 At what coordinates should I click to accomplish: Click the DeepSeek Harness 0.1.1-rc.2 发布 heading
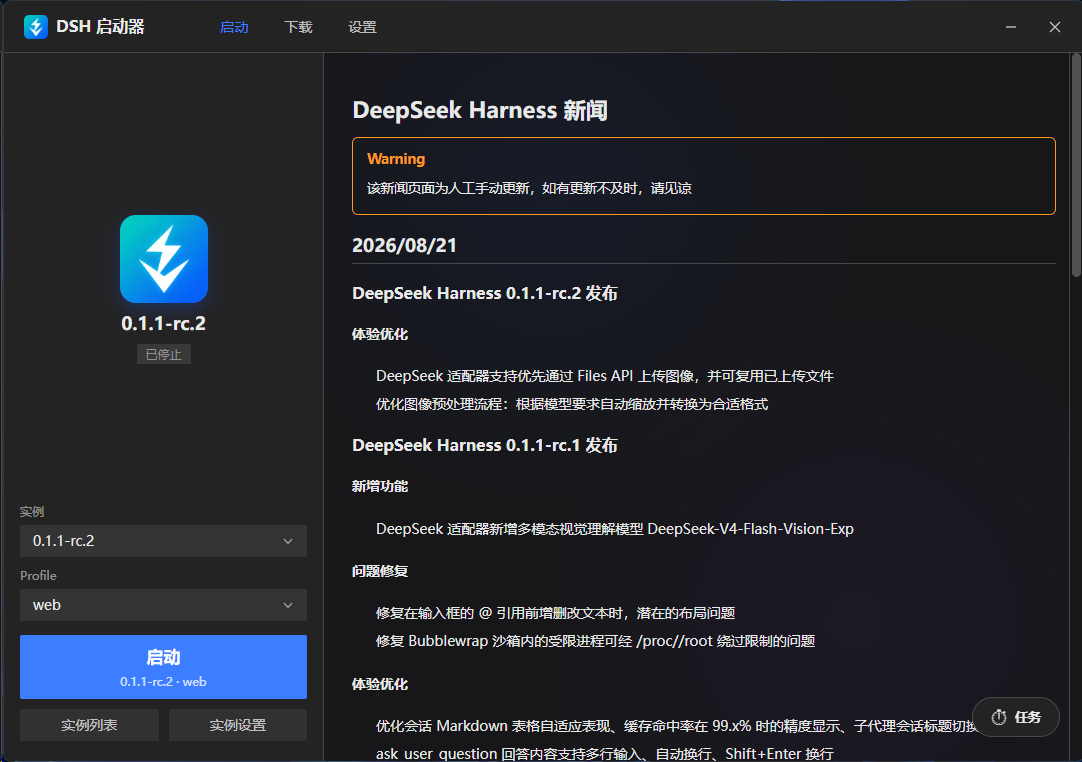(484, 293)
